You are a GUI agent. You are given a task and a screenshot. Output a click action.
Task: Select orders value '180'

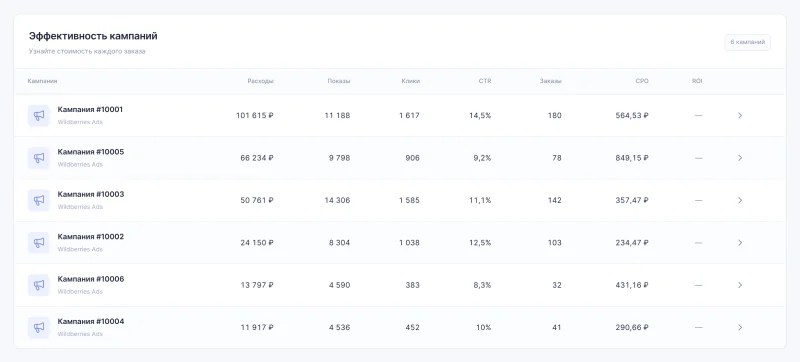(x=554, y=116)
